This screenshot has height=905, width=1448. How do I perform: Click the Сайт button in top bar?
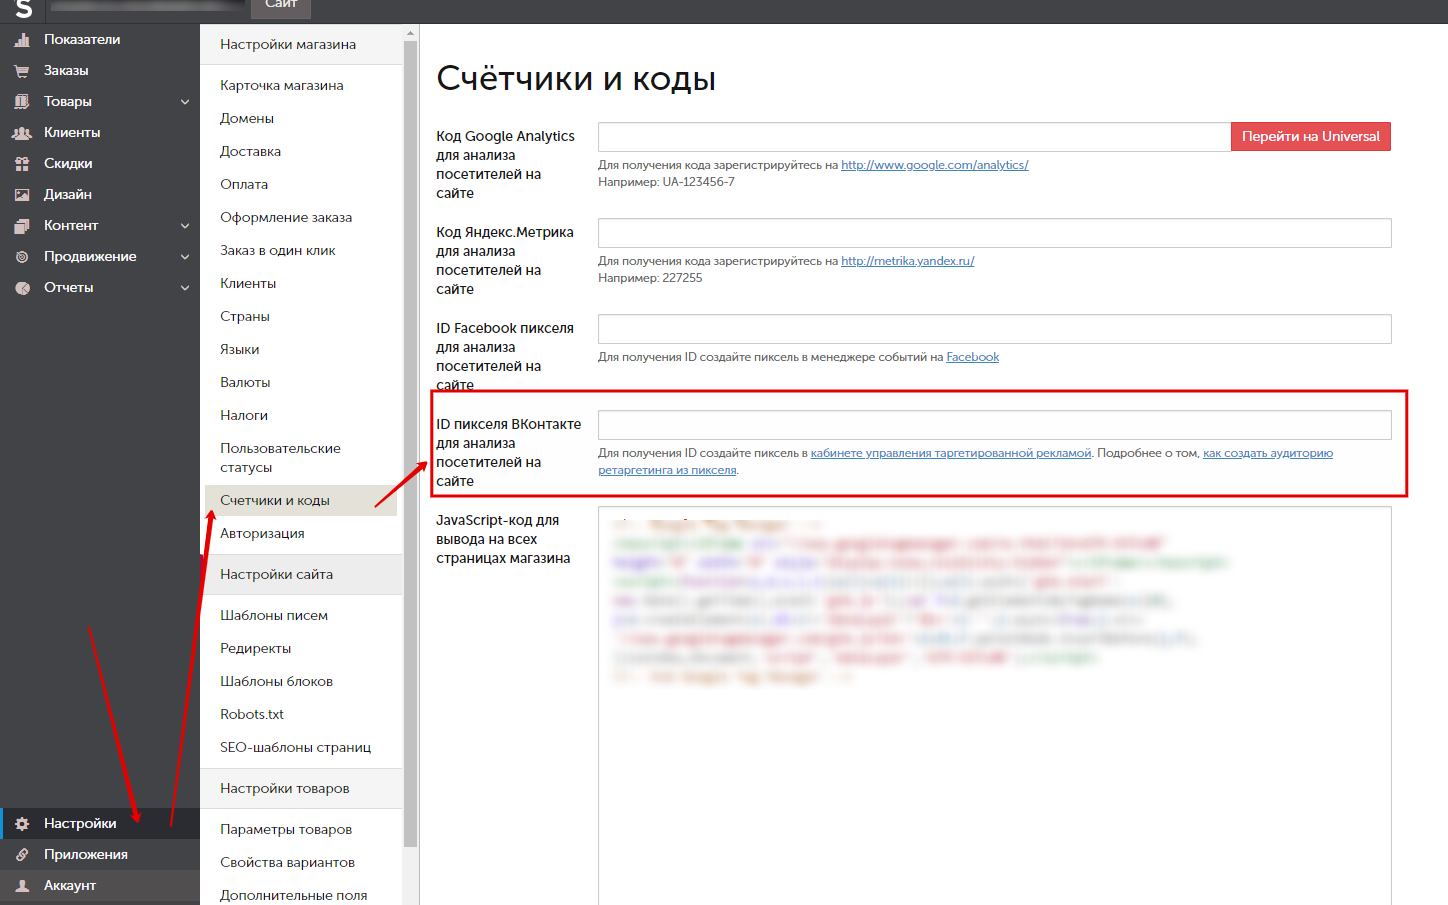(x=281, y=7)
